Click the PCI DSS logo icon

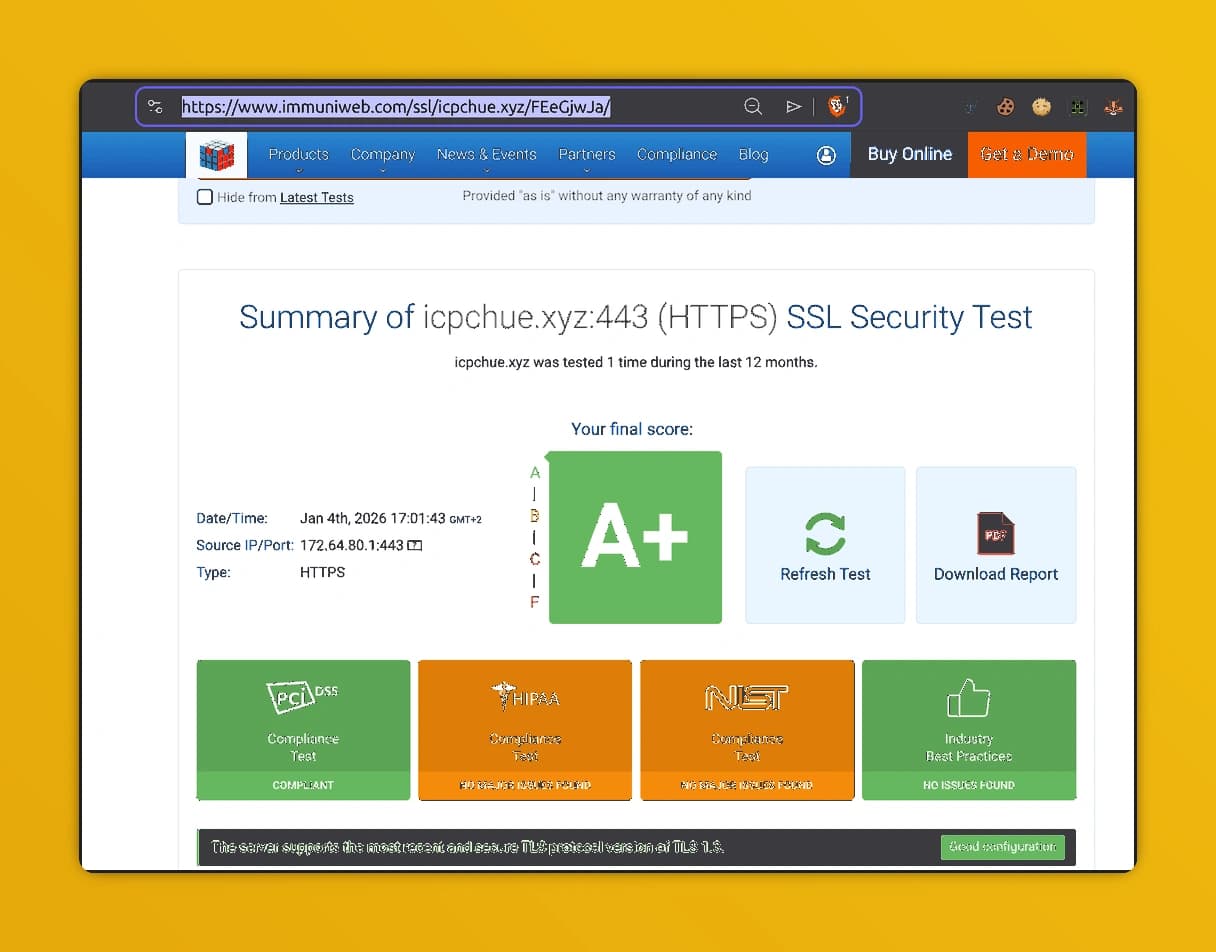[303, 695]
